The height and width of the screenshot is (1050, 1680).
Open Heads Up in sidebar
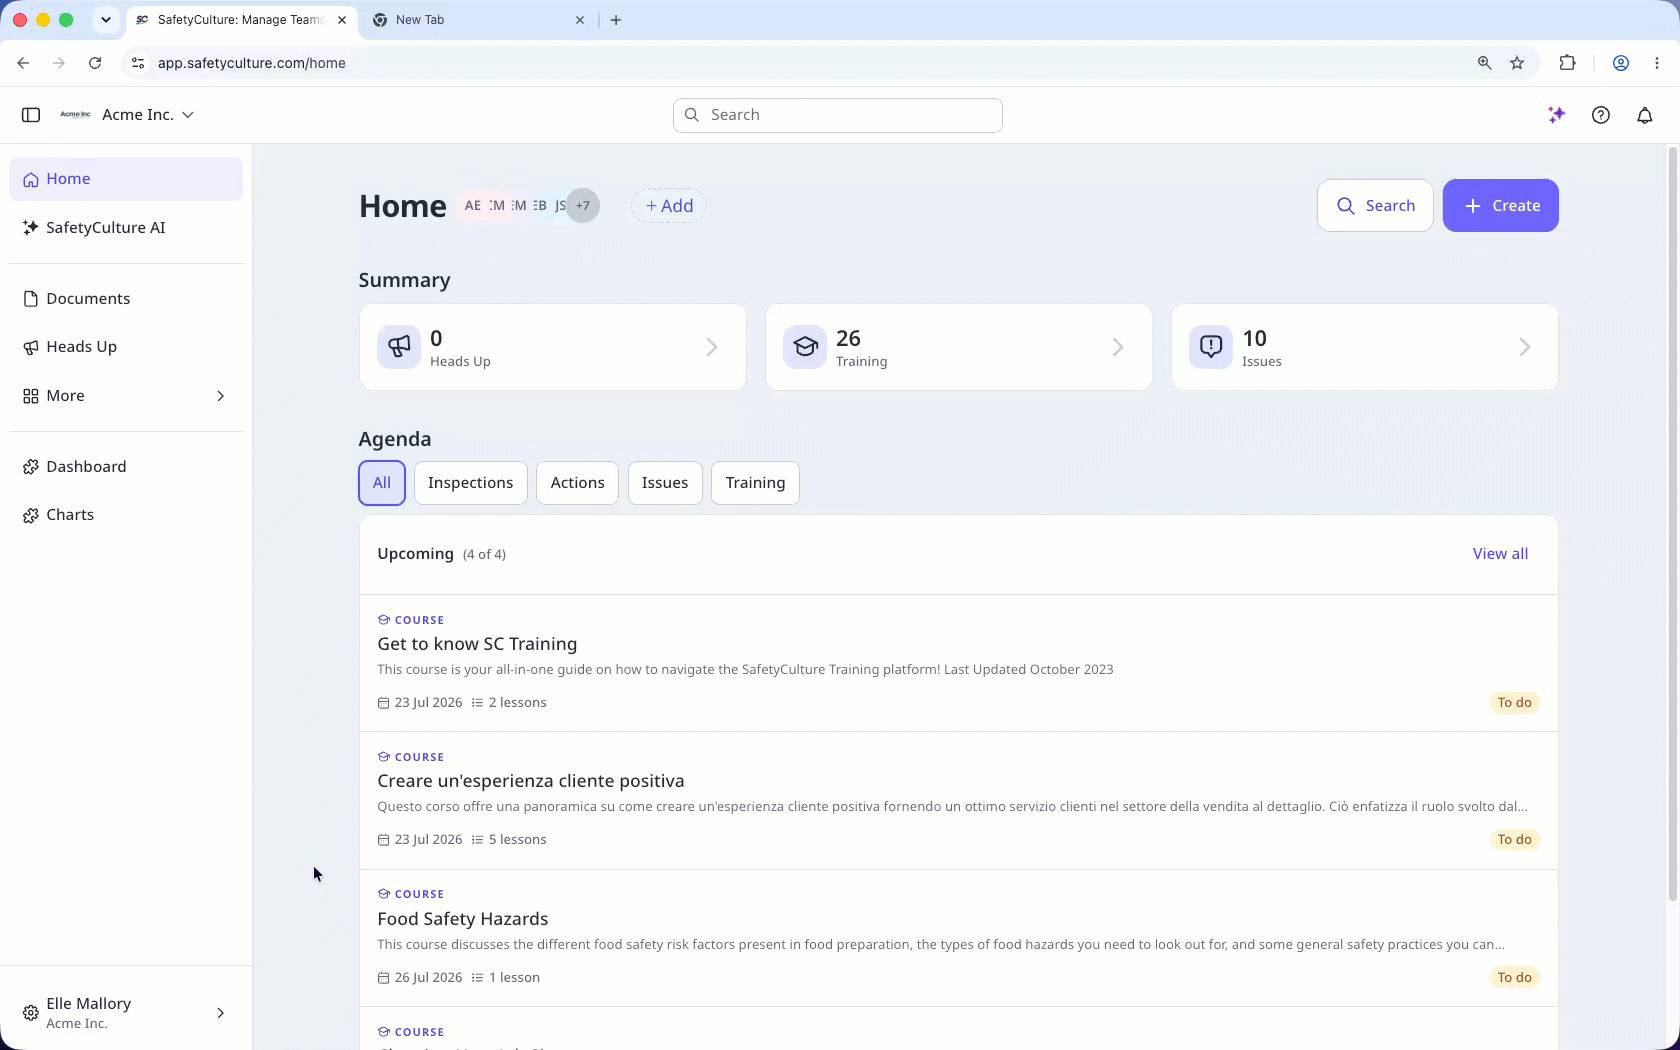tap(126, 347)
